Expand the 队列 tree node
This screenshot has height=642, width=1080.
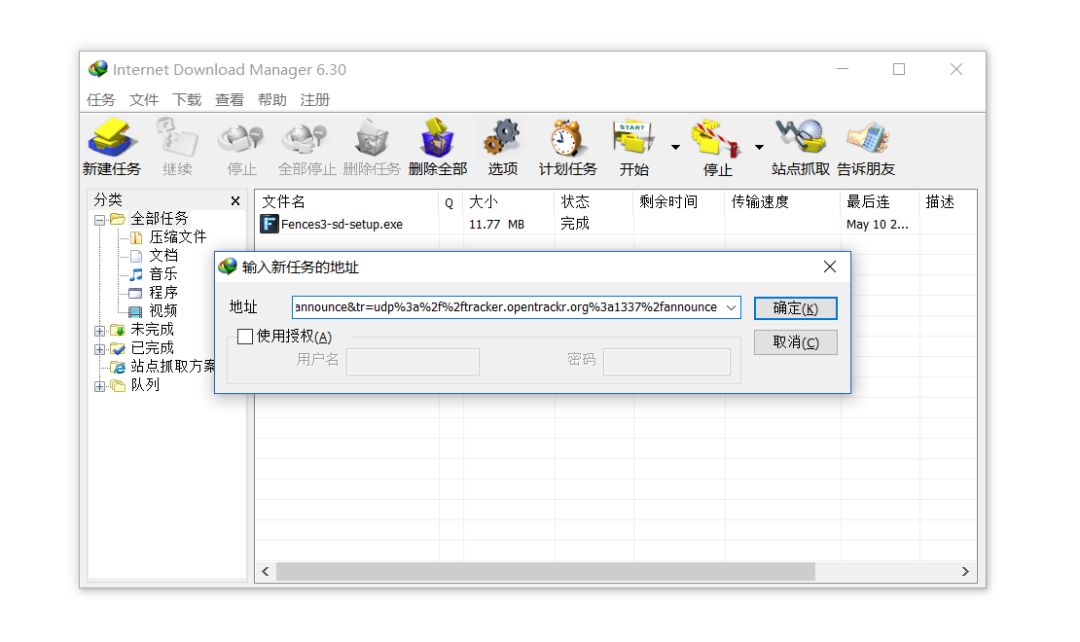click(x=100, y=386)
